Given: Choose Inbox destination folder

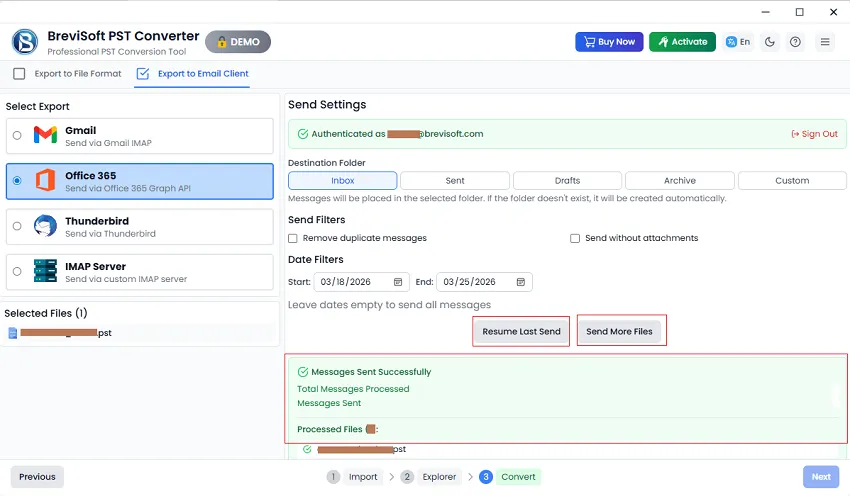Looking at the screenshot, I should 343,181.
